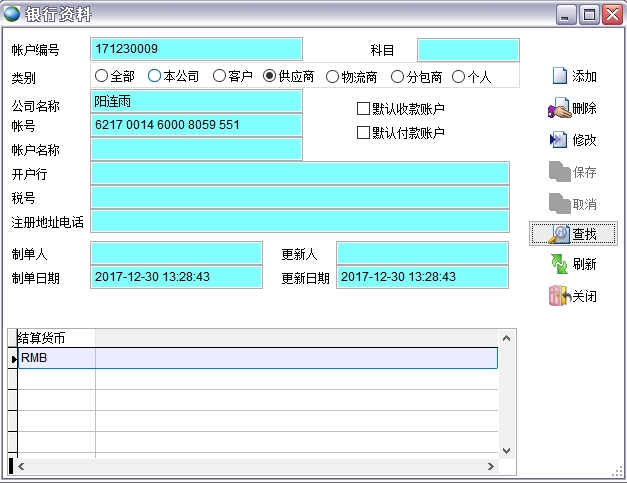Click into the 开户行 input field
The width and height of the screenshot is (627, 483).
pyautogui.click(x=299, y=174)
